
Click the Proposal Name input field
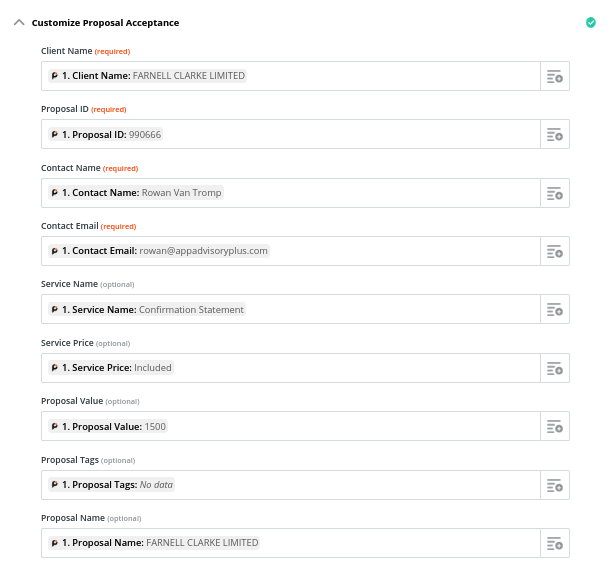pyautogui.click(x=291, y=543)
